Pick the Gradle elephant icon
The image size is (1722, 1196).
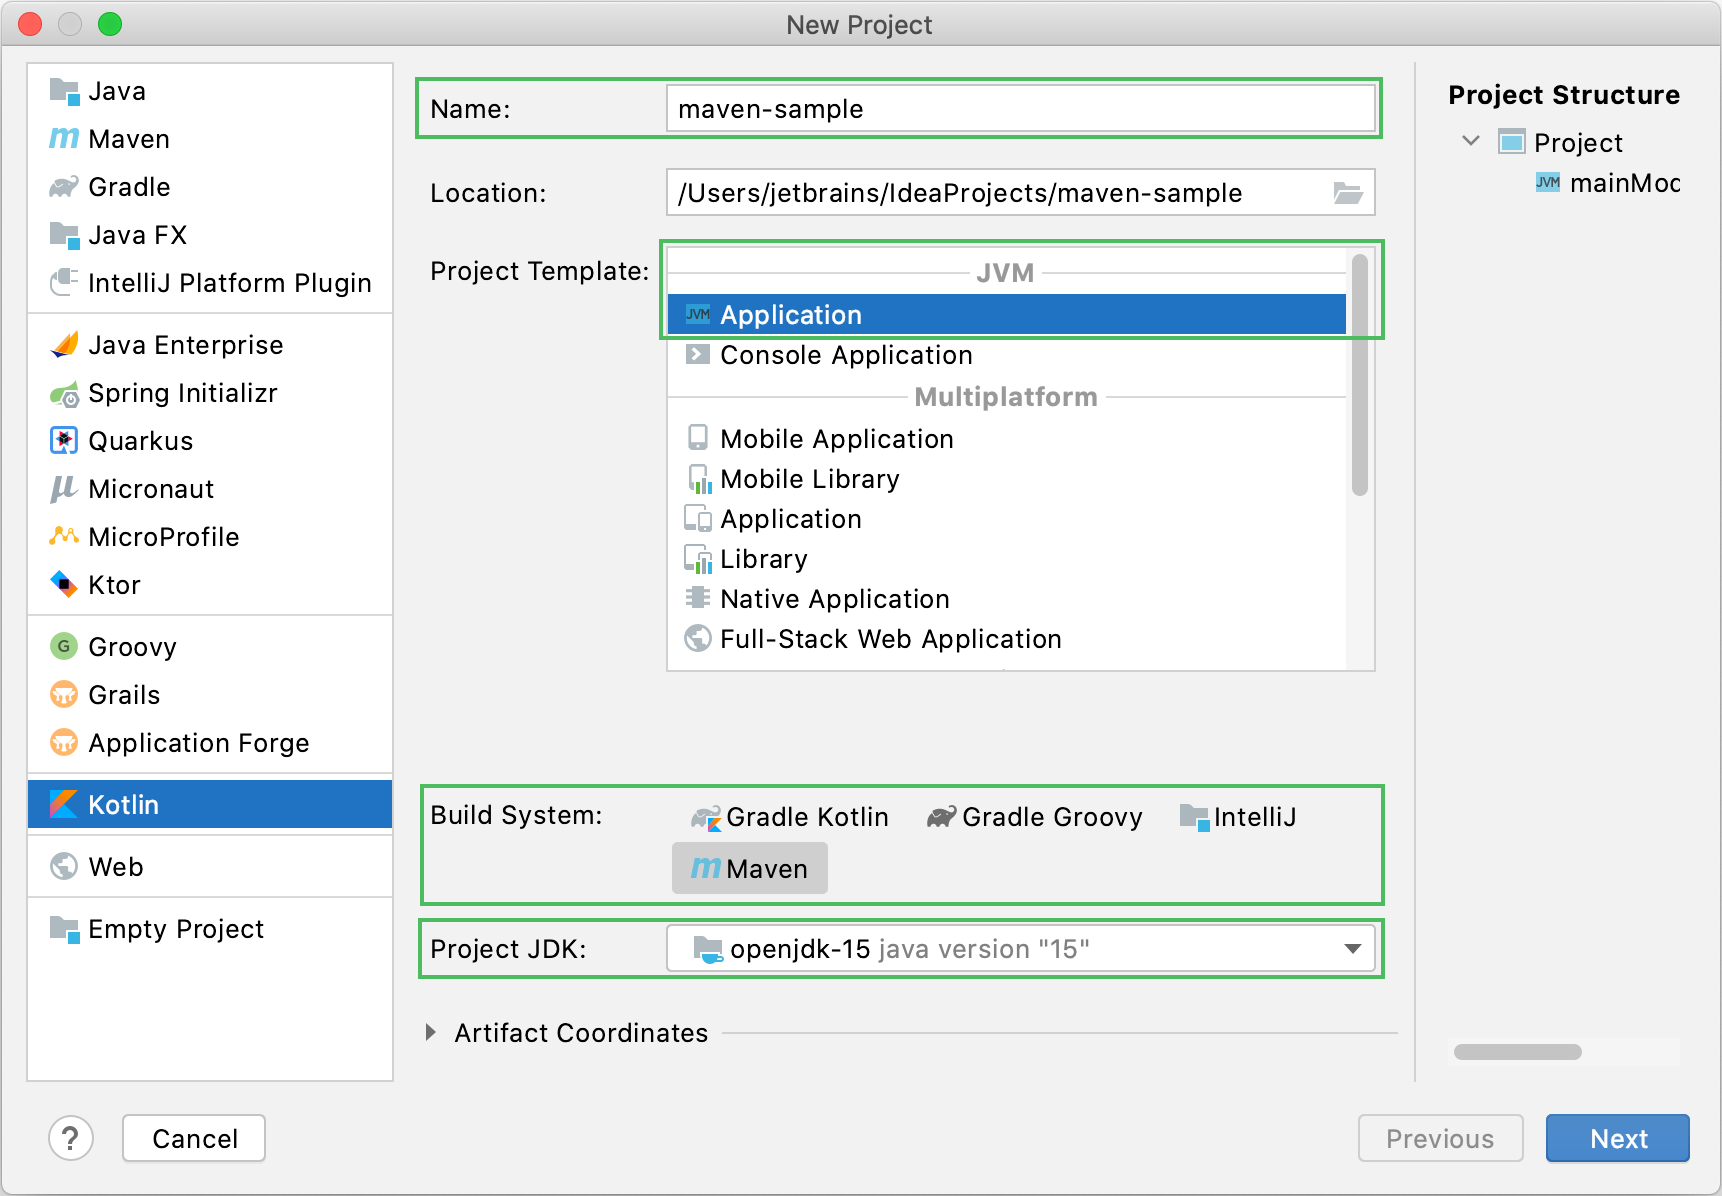pos(64,187)
